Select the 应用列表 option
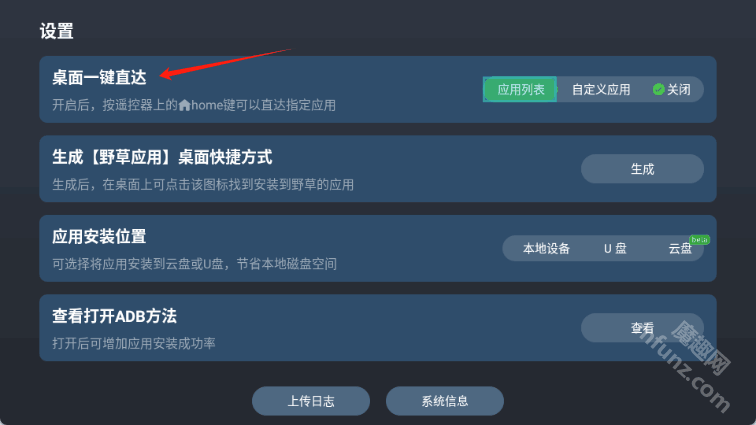This screenshot has width=756, height=425. 520,89
